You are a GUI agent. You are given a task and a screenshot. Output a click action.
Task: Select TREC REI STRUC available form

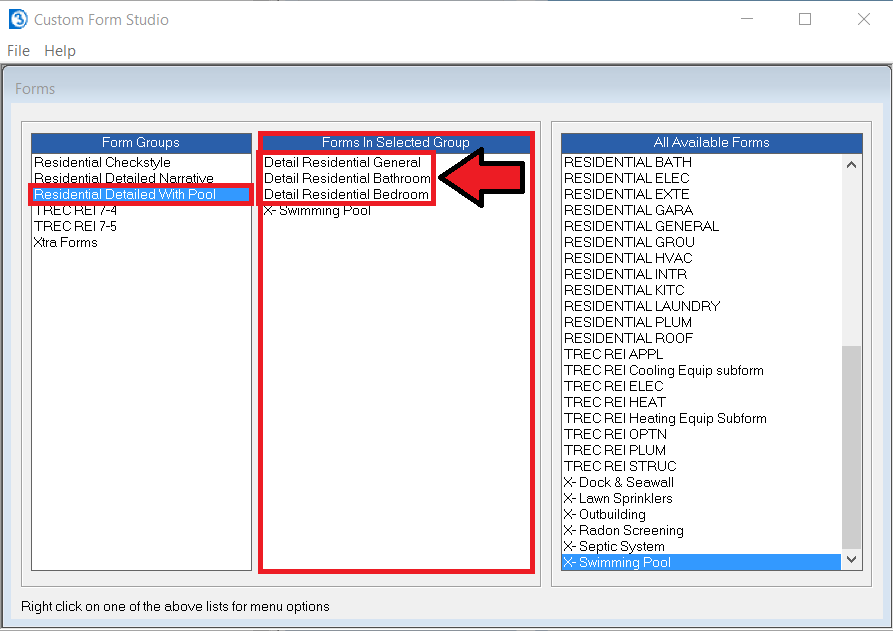701,466
